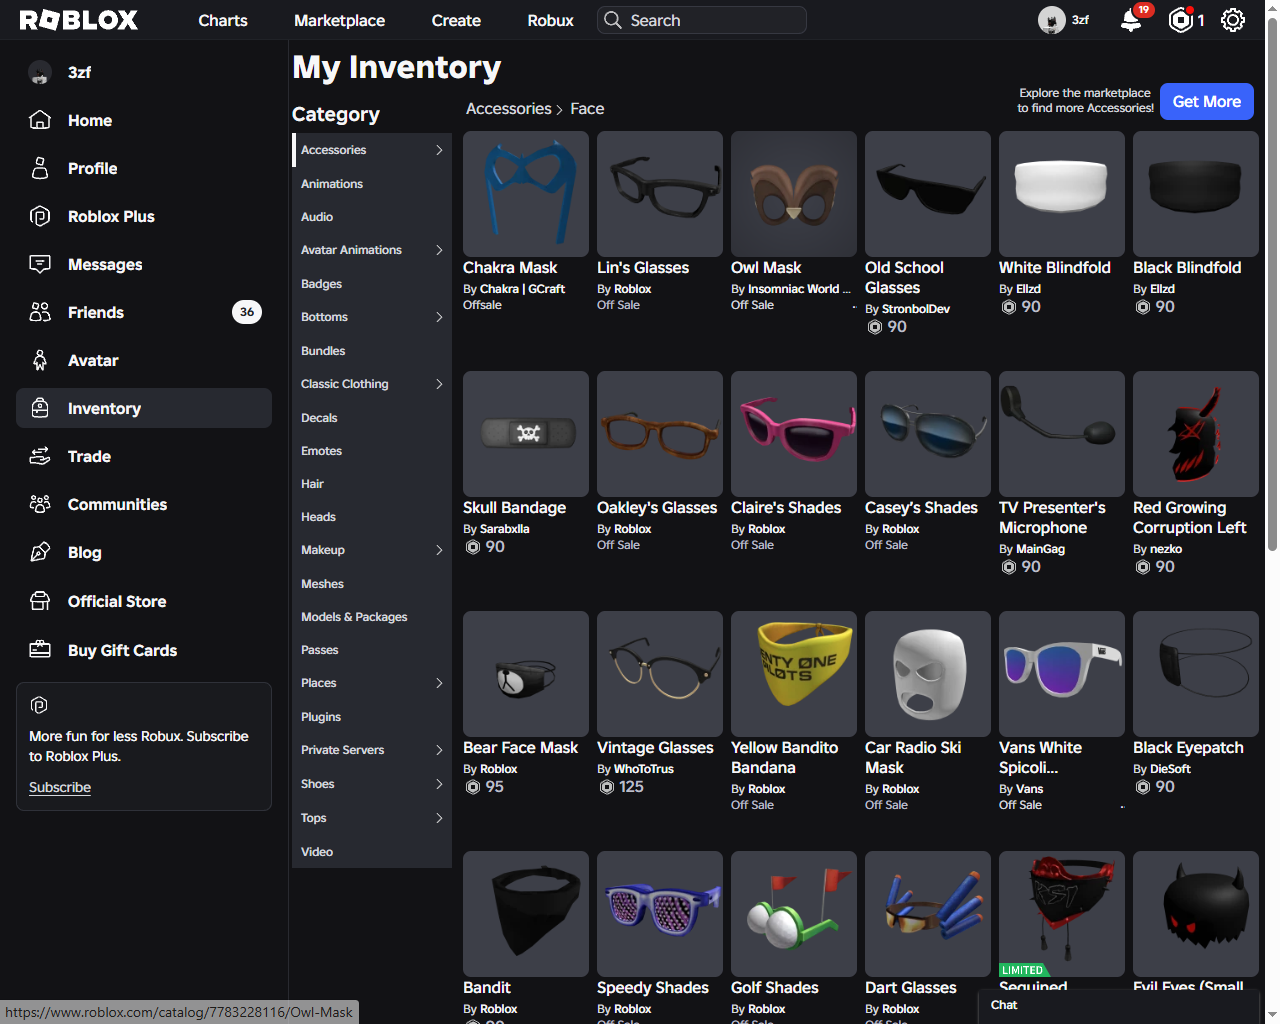Expand the Shoes category arrow

tap(439, 784)
